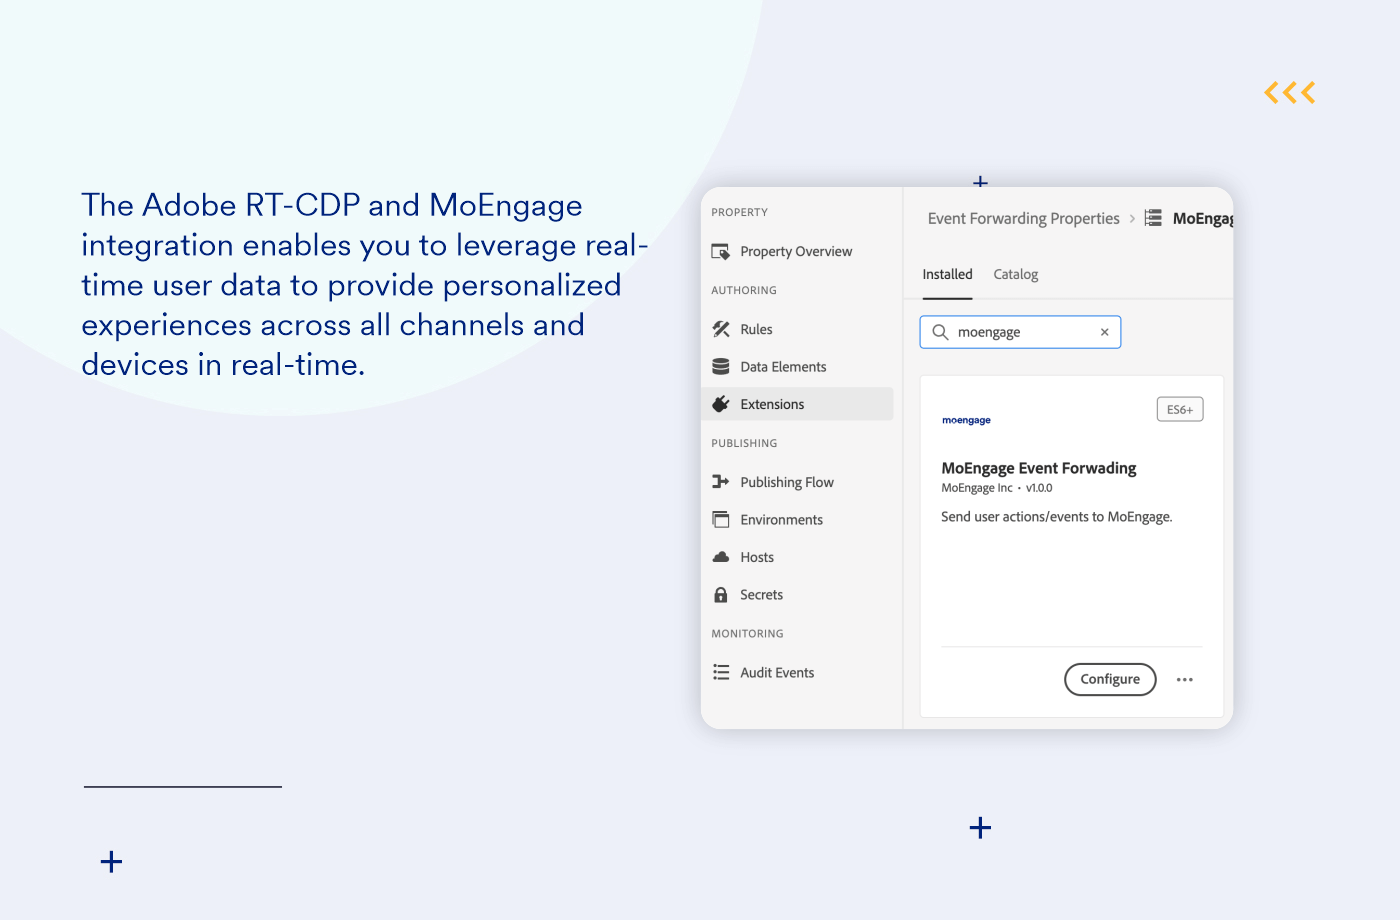Open Hosts in the sidebar
Screen dimensions: 1400x920
(757, 557)
